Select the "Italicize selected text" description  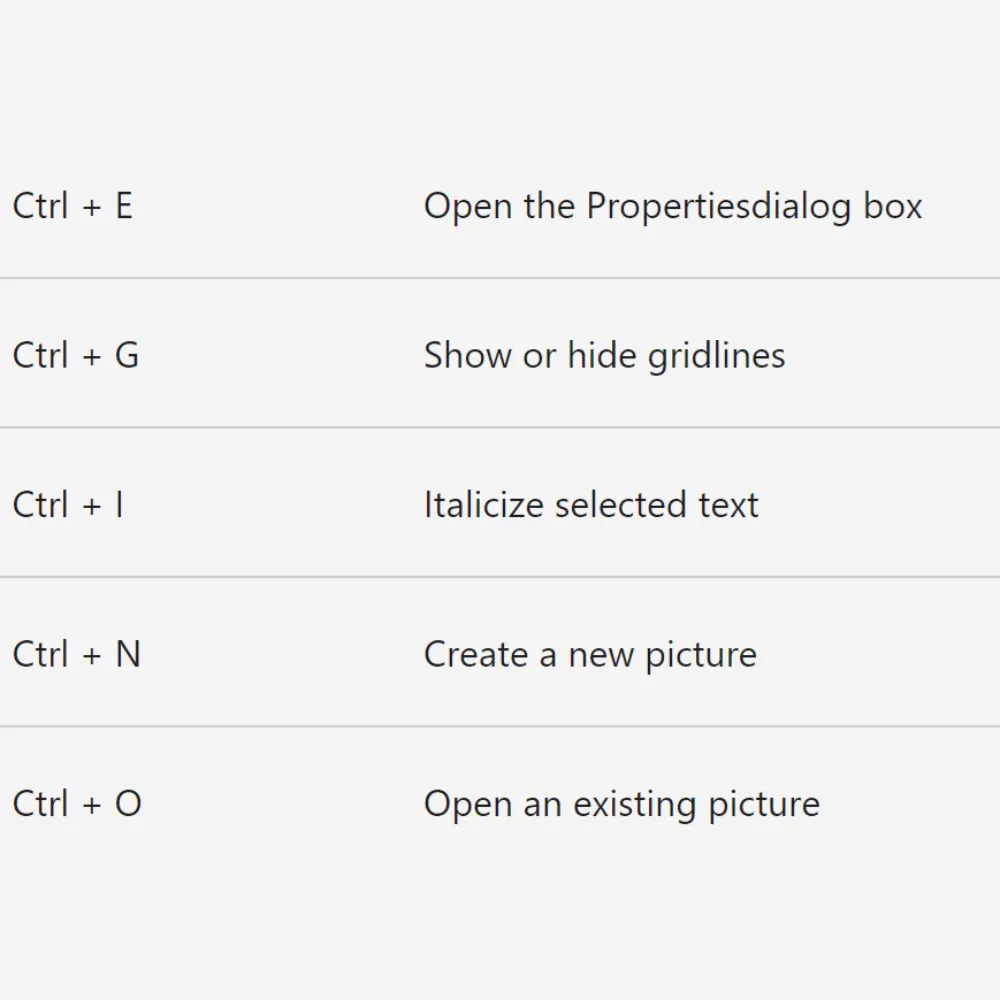coord(590,505)
